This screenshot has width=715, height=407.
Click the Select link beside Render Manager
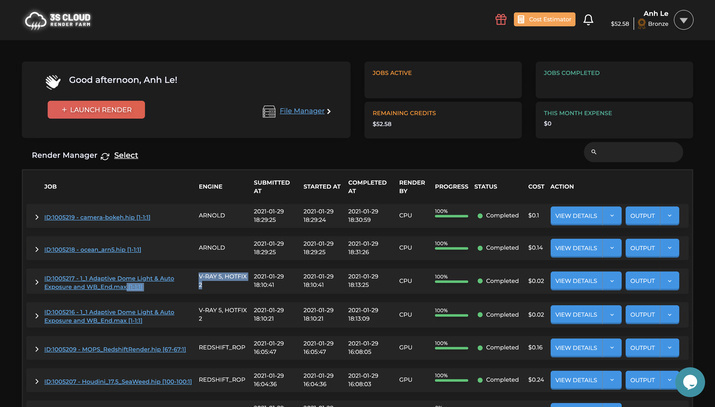[126, 155]
